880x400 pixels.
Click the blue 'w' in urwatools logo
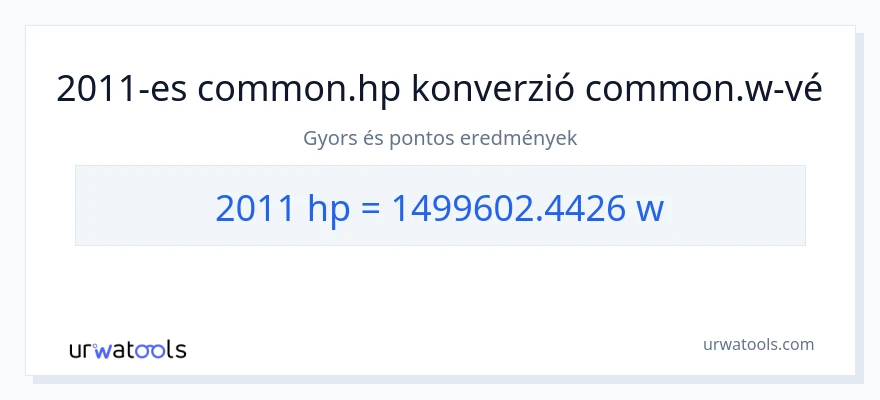(103, 351)
